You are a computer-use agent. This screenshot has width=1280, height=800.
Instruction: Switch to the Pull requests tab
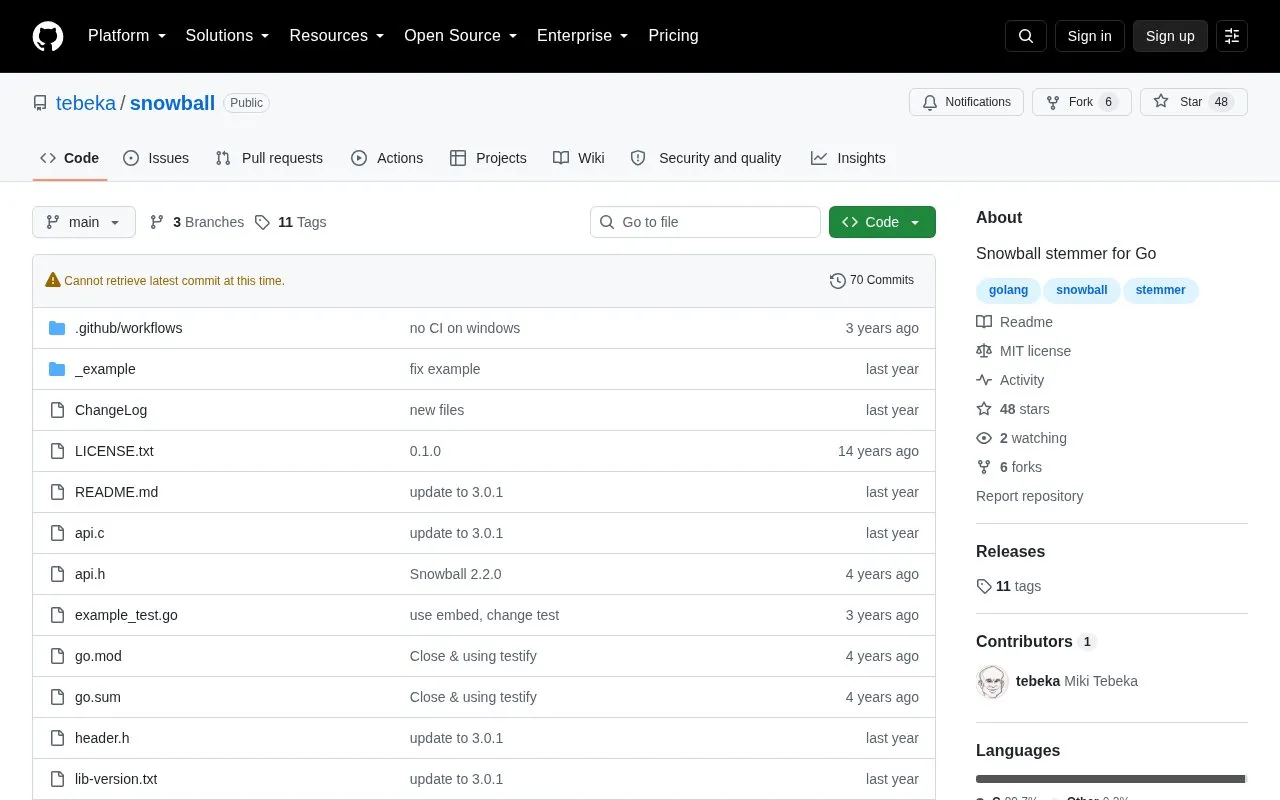tap(269, 158)
